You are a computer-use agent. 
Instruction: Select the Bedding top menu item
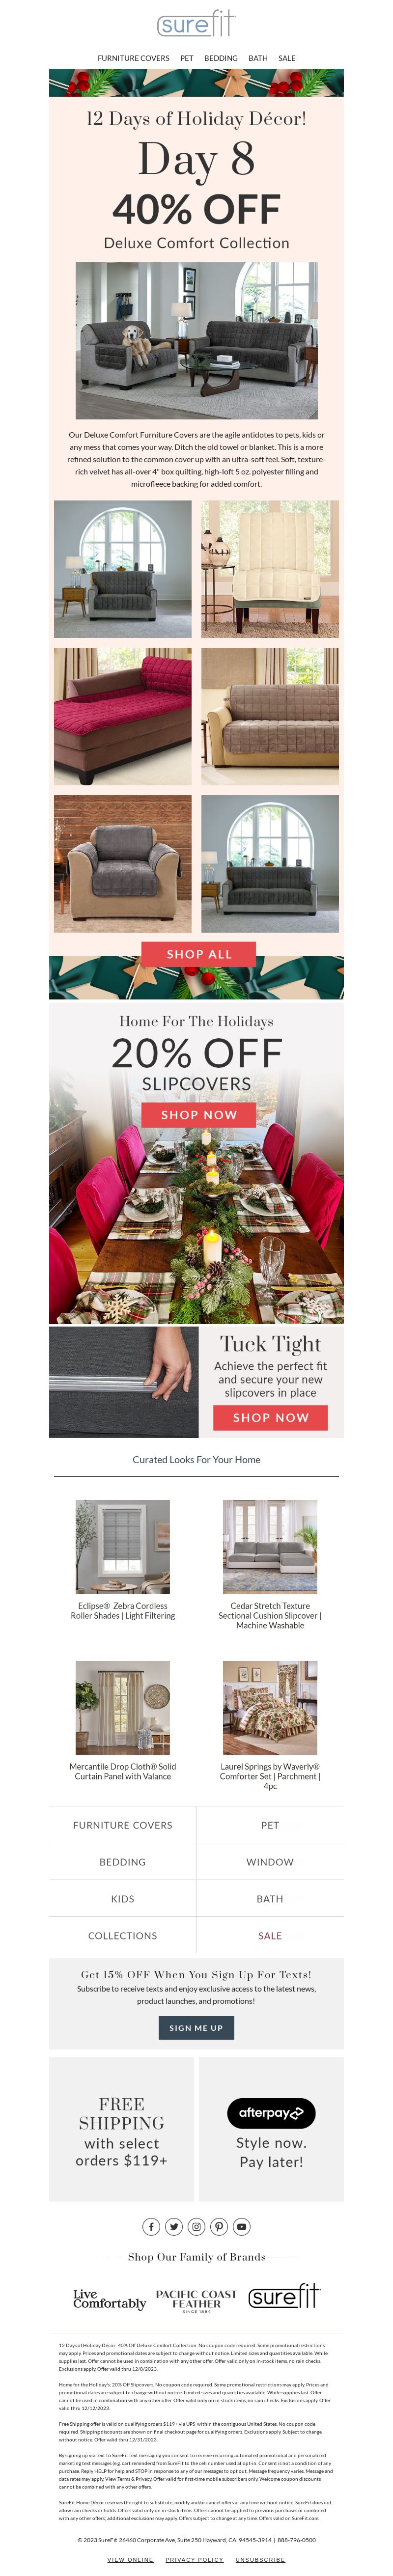(221, 58)
